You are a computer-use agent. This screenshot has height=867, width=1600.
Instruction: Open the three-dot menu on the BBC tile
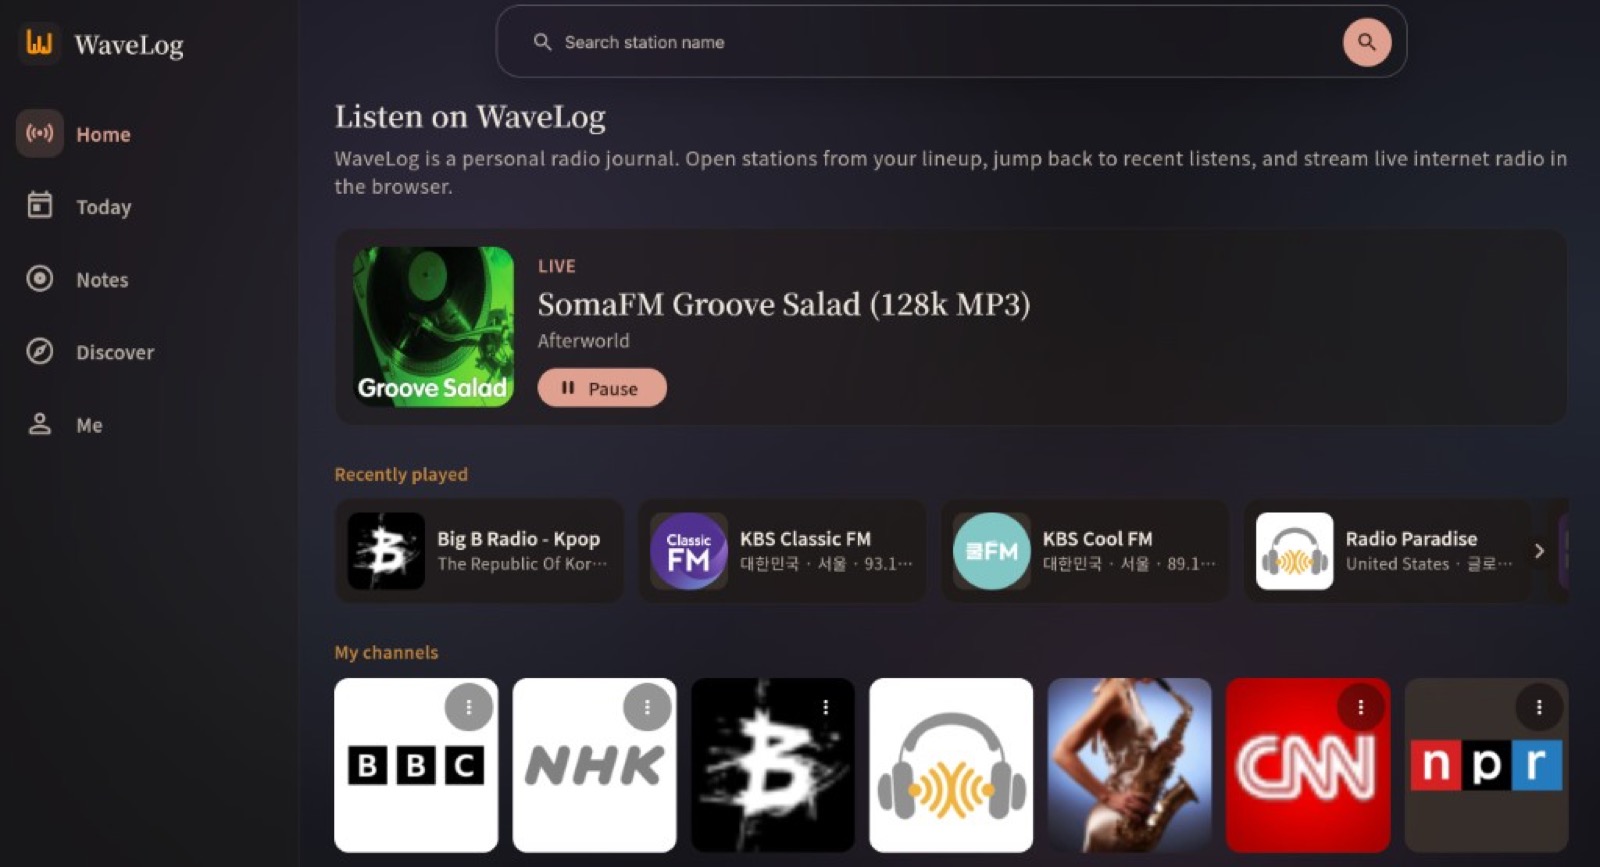click(468, 707)
